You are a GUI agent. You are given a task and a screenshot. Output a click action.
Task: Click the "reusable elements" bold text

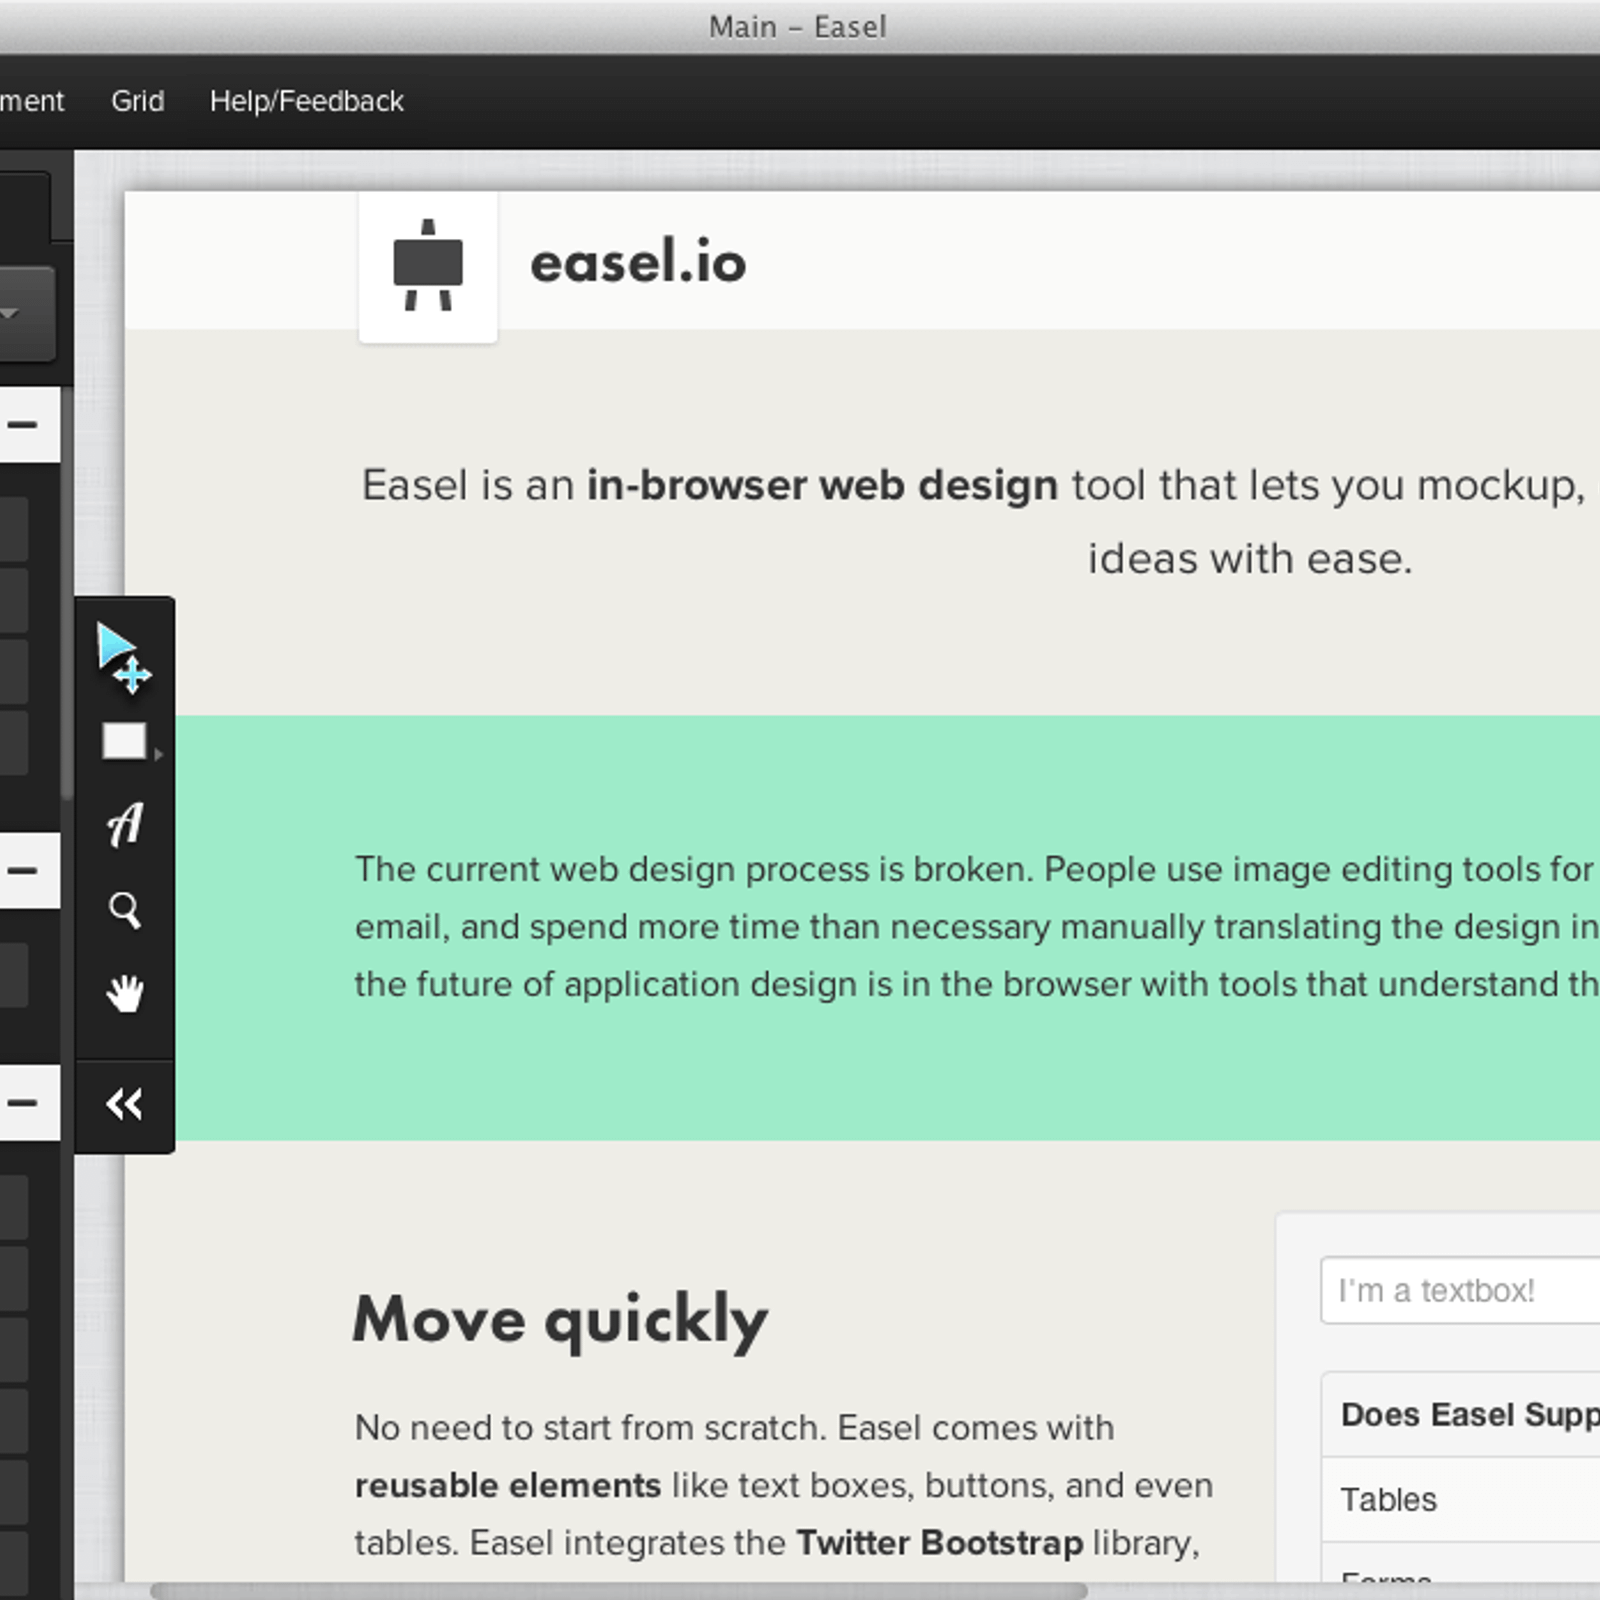click(x=508, y=1485)
